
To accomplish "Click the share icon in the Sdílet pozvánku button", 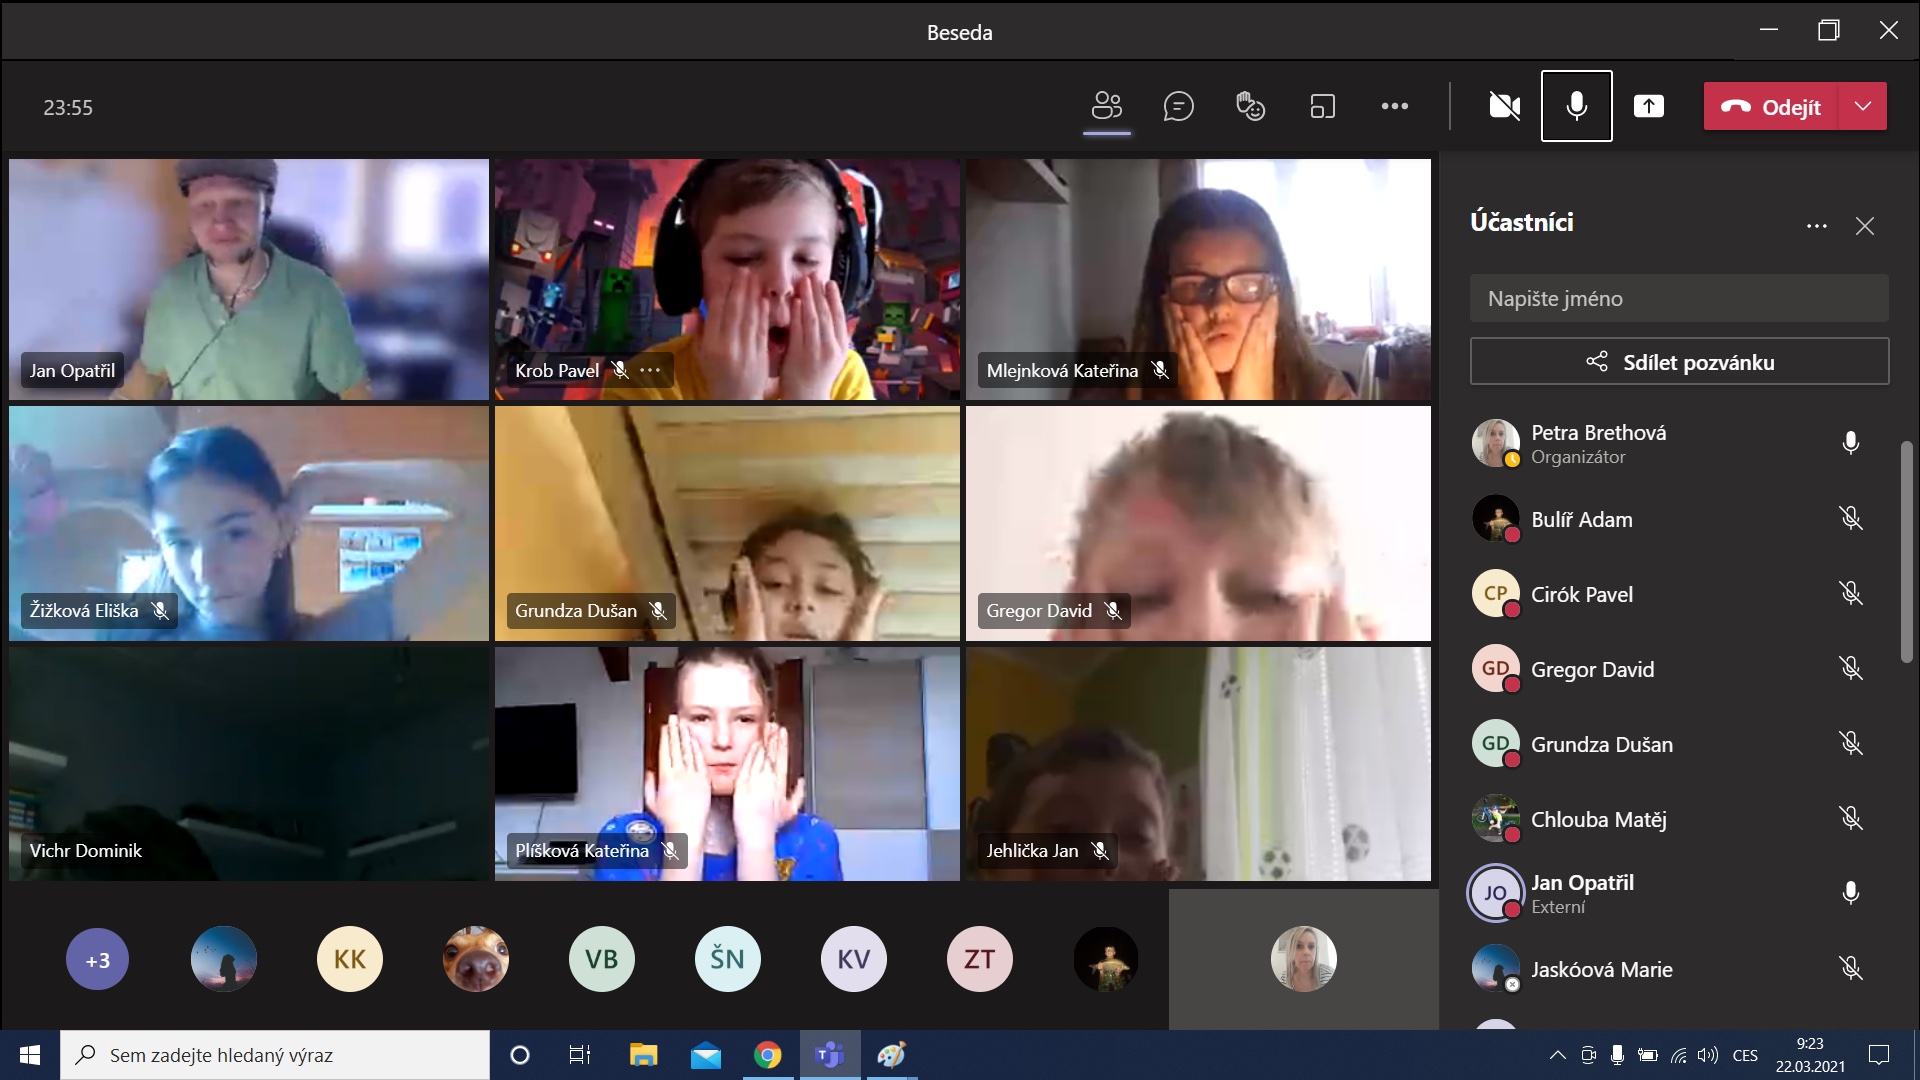I will pos(1597,362).
